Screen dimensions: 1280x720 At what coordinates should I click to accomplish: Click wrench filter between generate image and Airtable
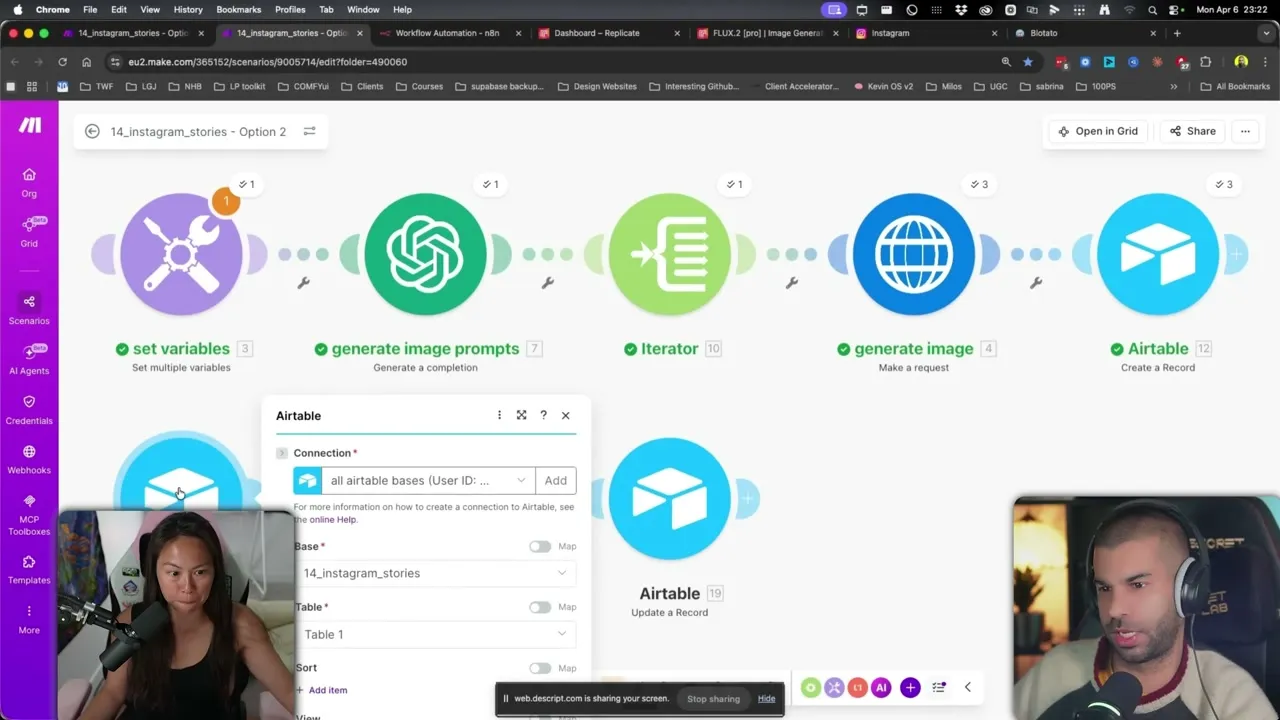[x=1035, y=283]
